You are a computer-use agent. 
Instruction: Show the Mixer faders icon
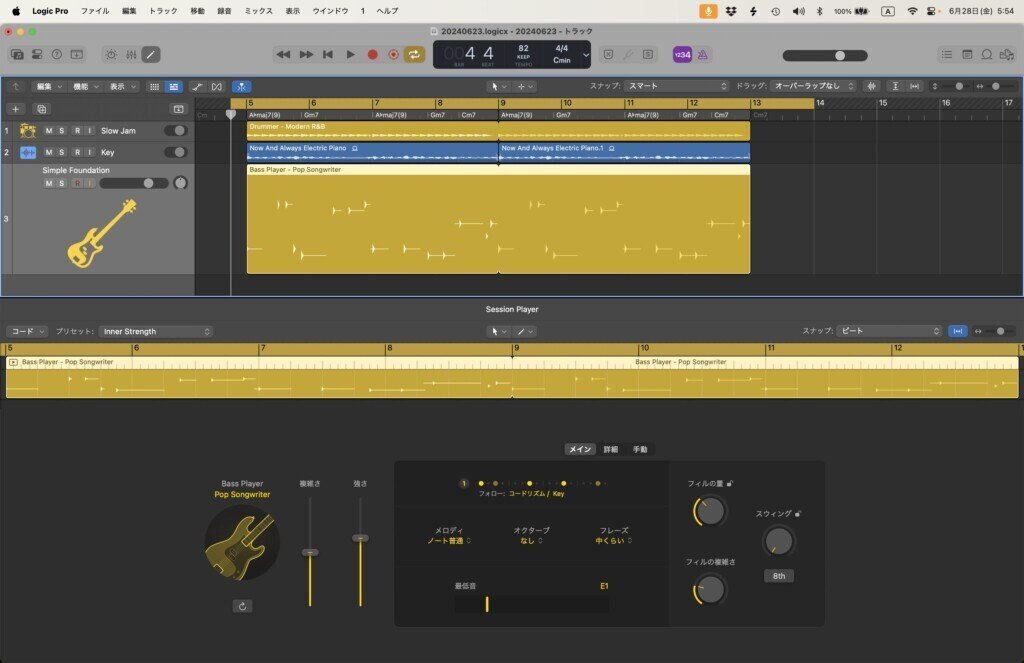coord(131,55)
